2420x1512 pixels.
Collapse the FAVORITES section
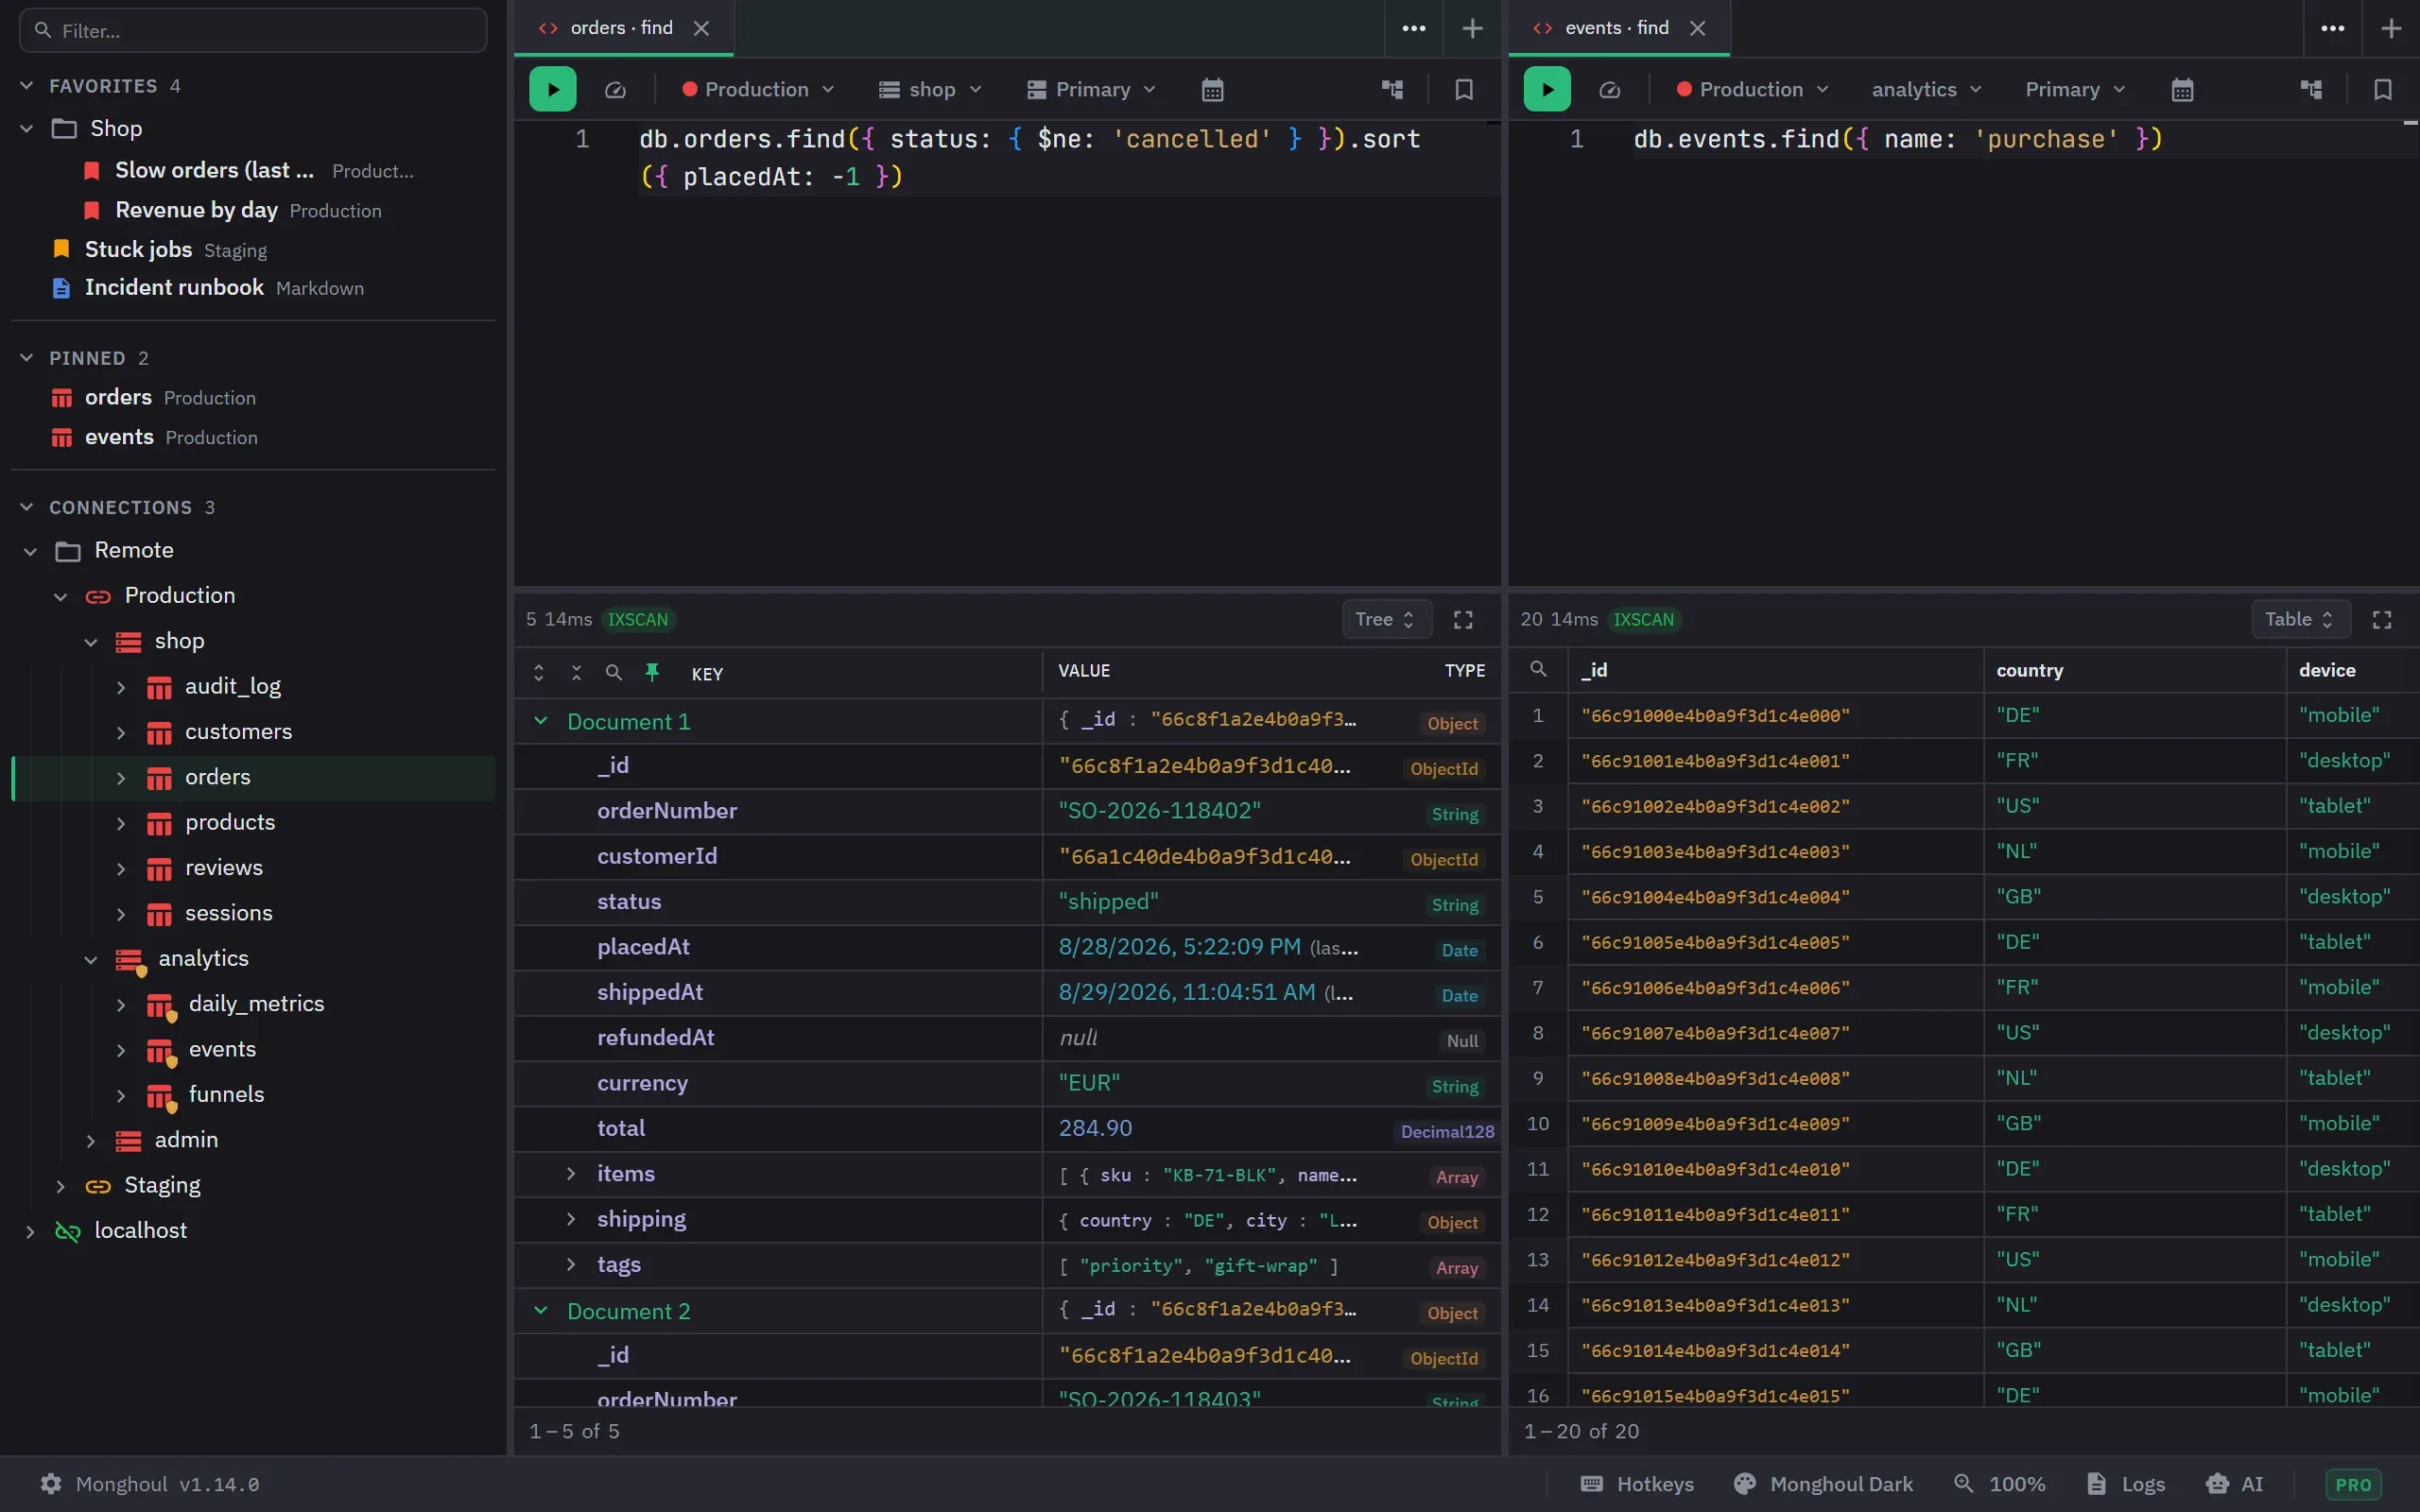click(x=27, y=86)
